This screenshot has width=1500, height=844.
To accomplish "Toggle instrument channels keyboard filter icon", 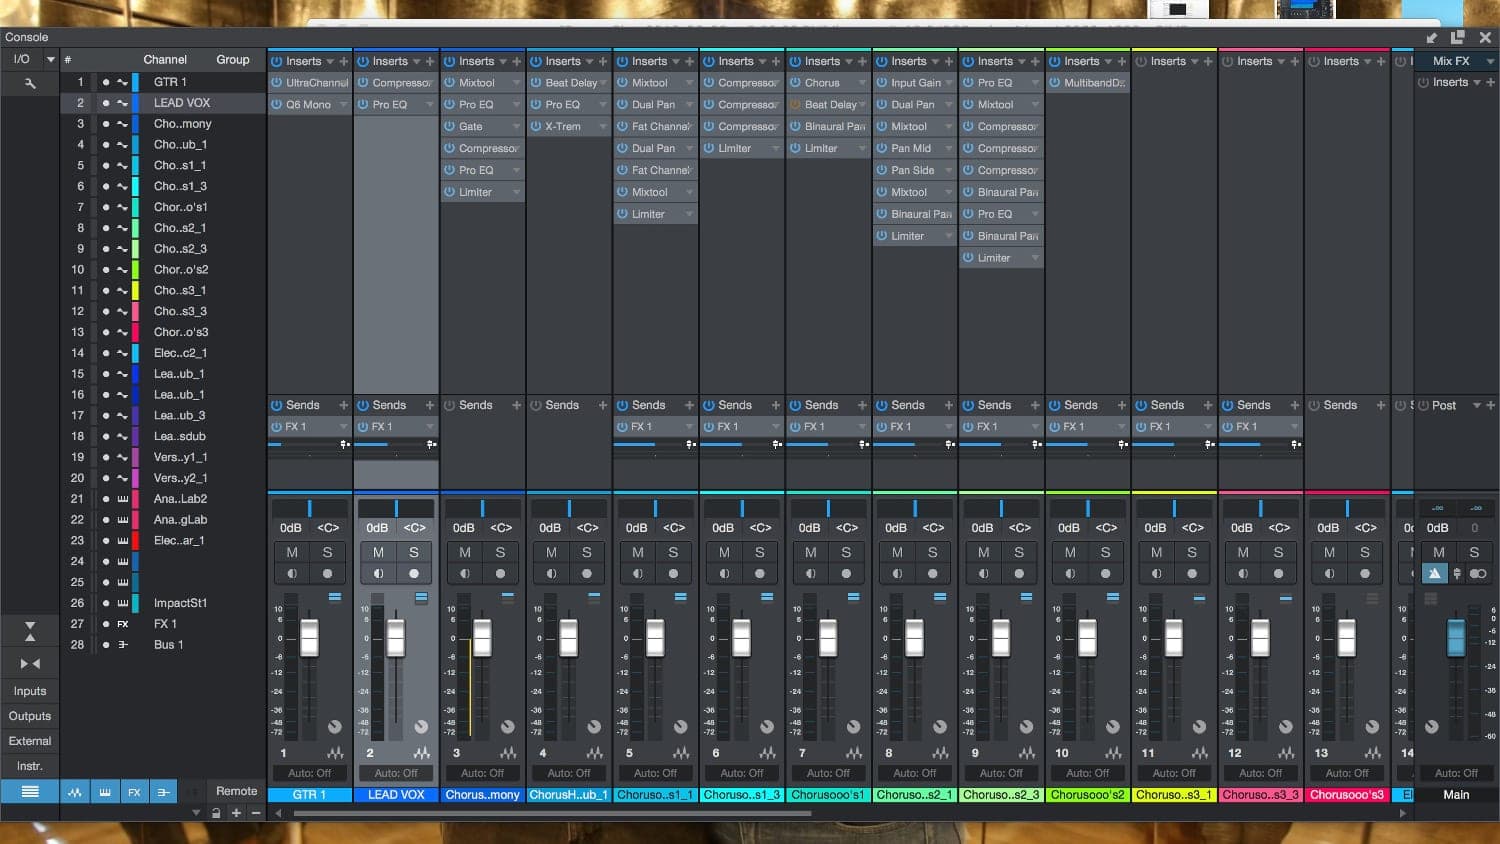I will click(x=105, y=791).
